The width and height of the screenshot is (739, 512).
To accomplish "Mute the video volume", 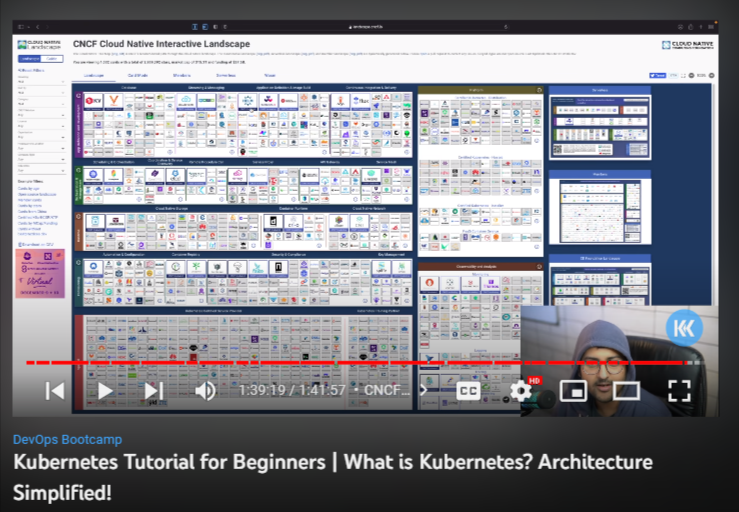I will point(205,391).
